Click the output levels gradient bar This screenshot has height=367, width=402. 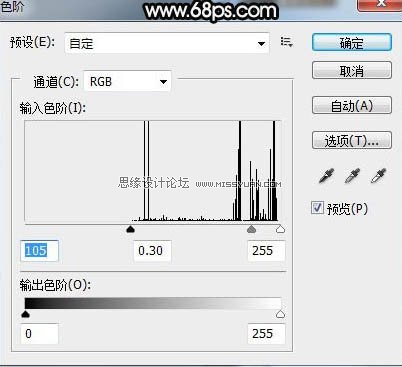coord(153,303)
